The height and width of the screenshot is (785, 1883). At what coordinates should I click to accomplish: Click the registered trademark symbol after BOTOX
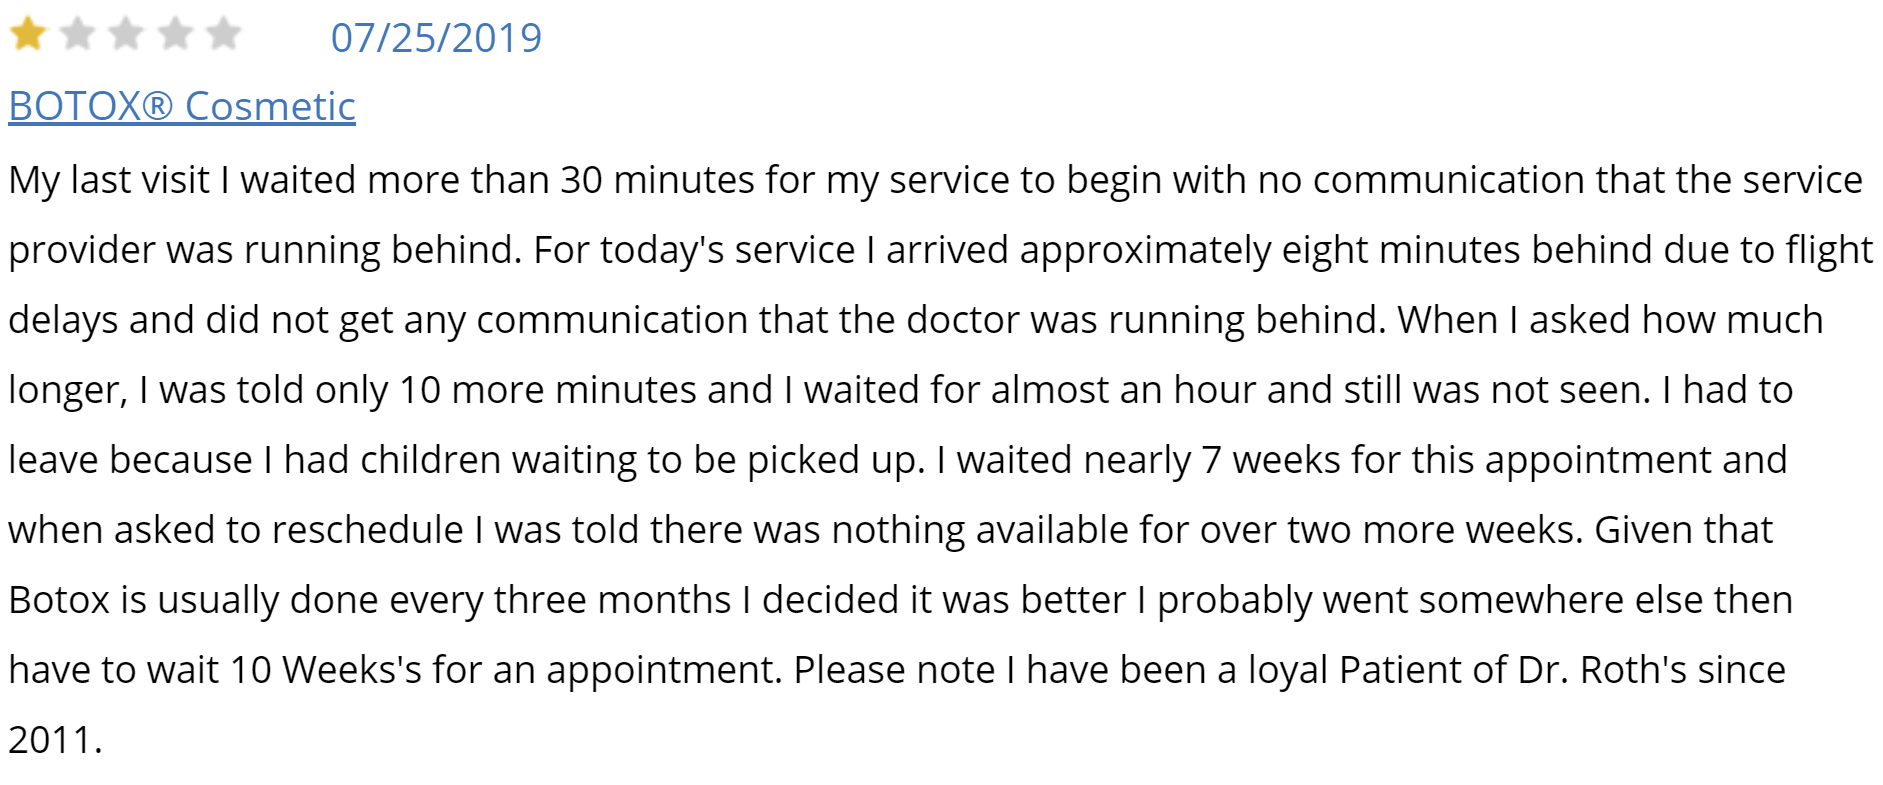coord(159,106)
